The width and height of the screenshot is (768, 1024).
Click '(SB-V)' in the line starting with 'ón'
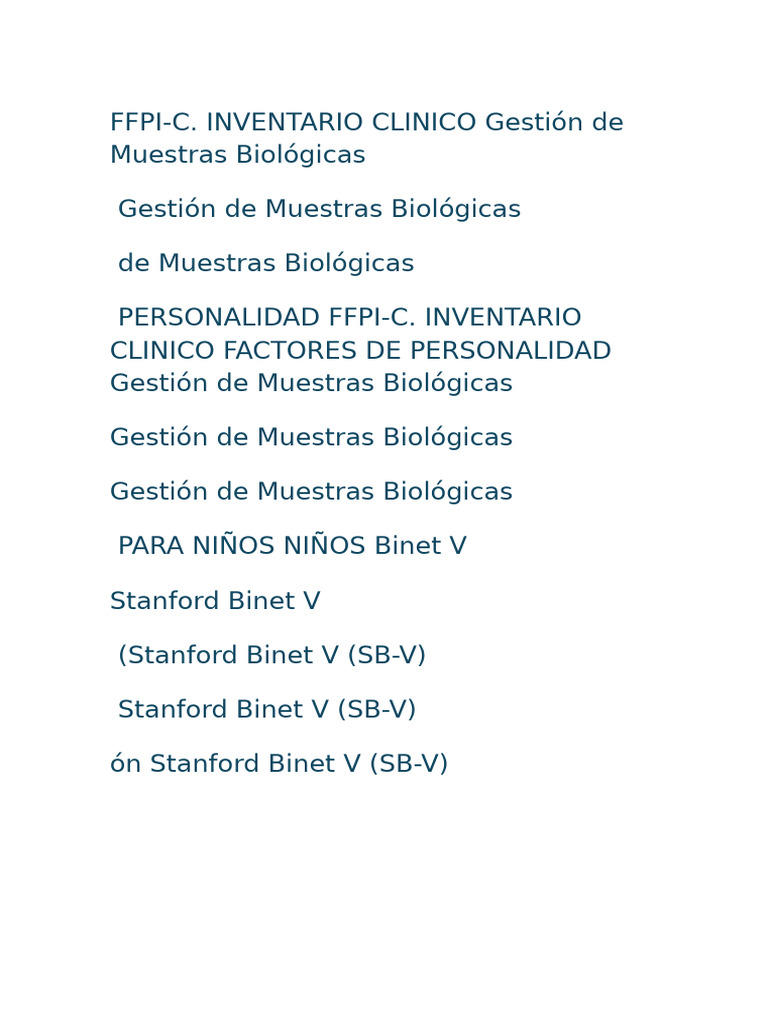(409, 763)
